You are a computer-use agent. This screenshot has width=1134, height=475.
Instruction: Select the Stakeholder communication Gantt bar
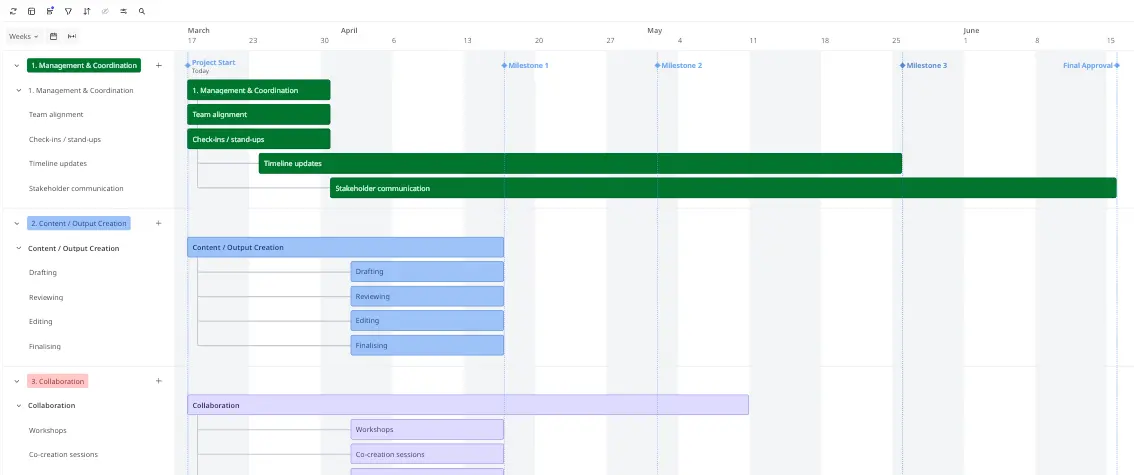click(x=723, y=188)
